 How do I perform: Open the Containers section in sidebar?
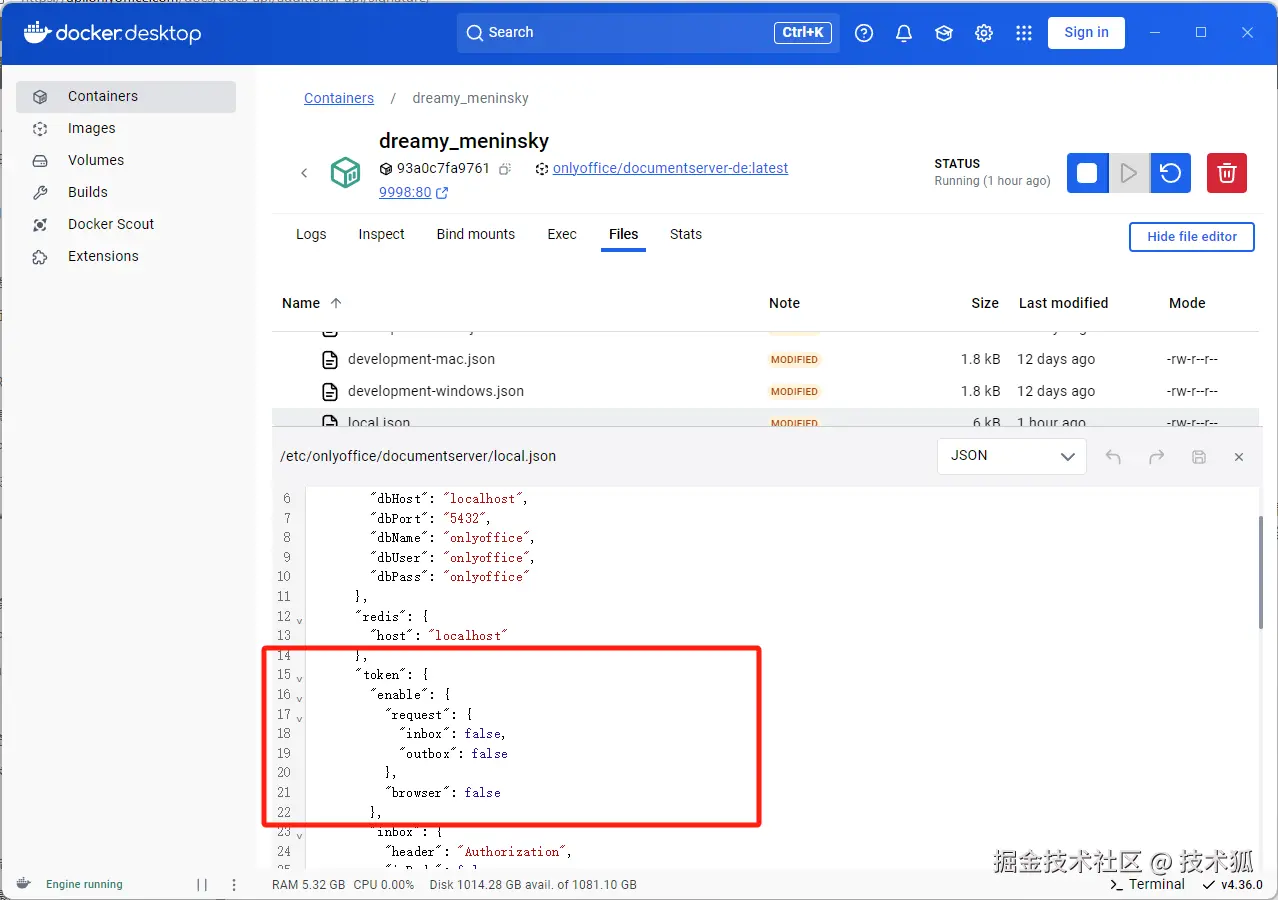tap(126, 96)
